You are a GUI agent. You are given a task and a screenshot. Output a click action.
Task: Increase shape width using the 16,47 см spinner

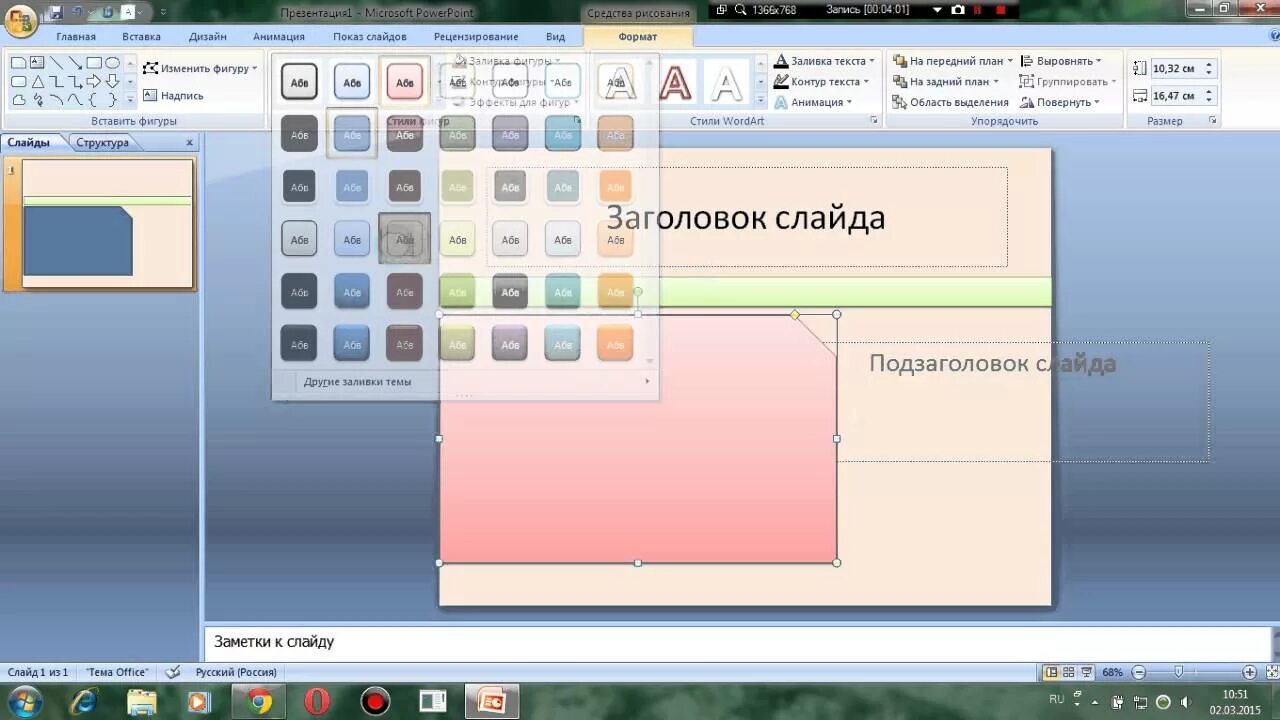coord(1209,92)
